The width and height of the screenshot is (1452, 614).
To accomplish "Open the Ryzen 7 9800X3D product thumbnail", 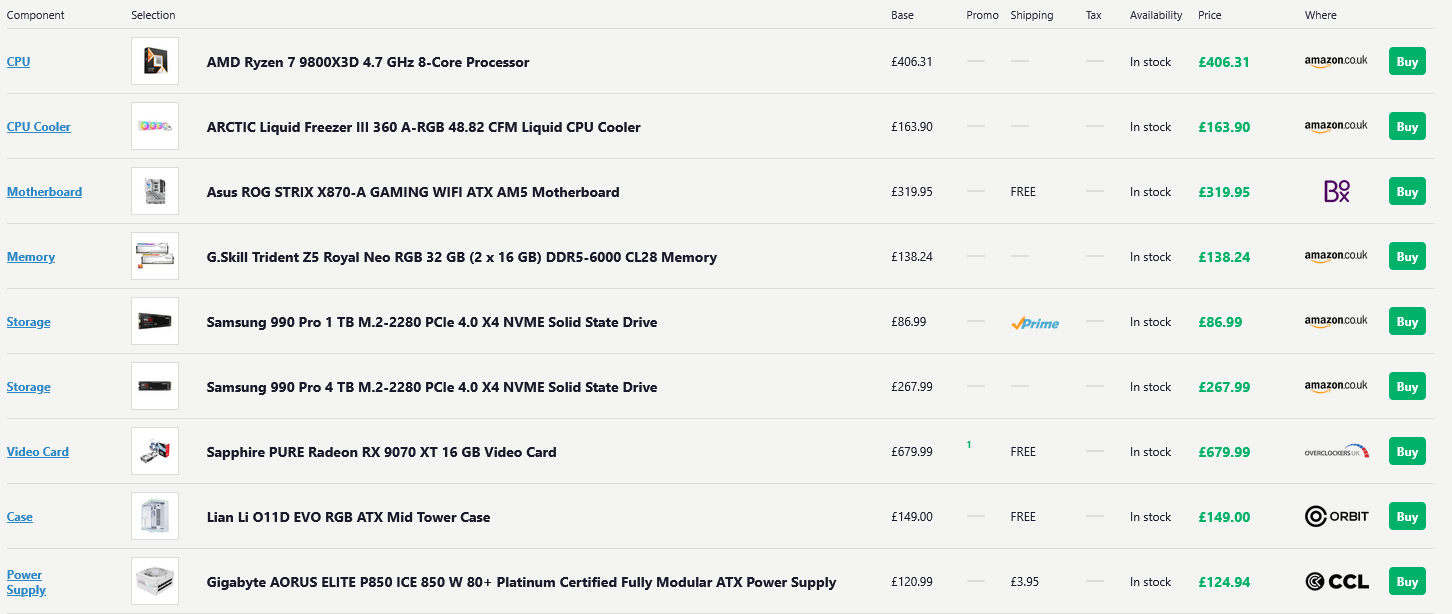I will coord(155,61).
